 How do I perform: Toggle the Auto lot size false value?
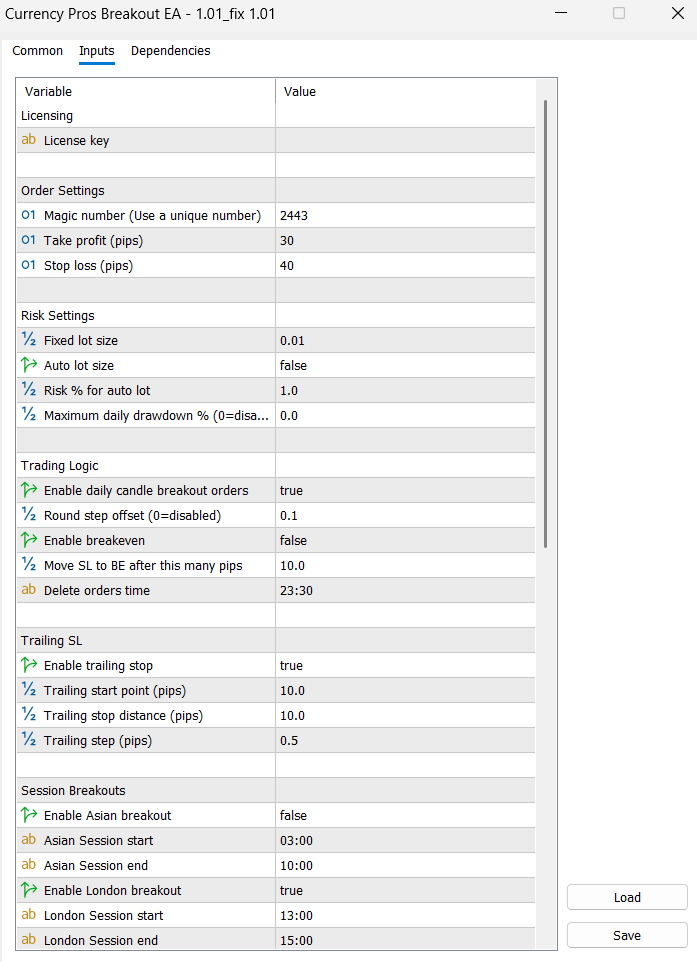(405, 365)
